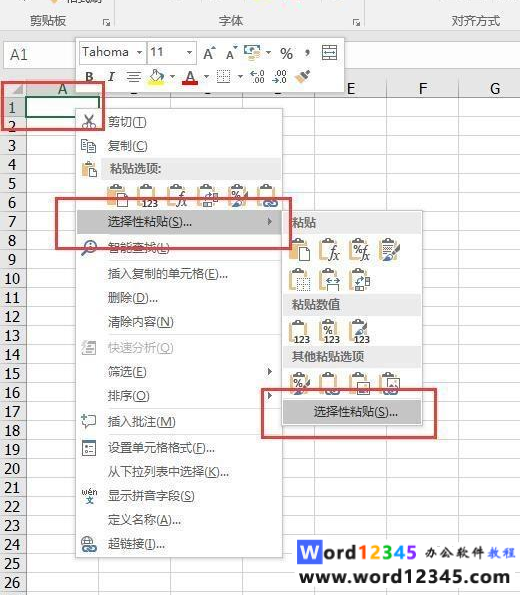Click the accounting number format icon

(x=252, y=53)
